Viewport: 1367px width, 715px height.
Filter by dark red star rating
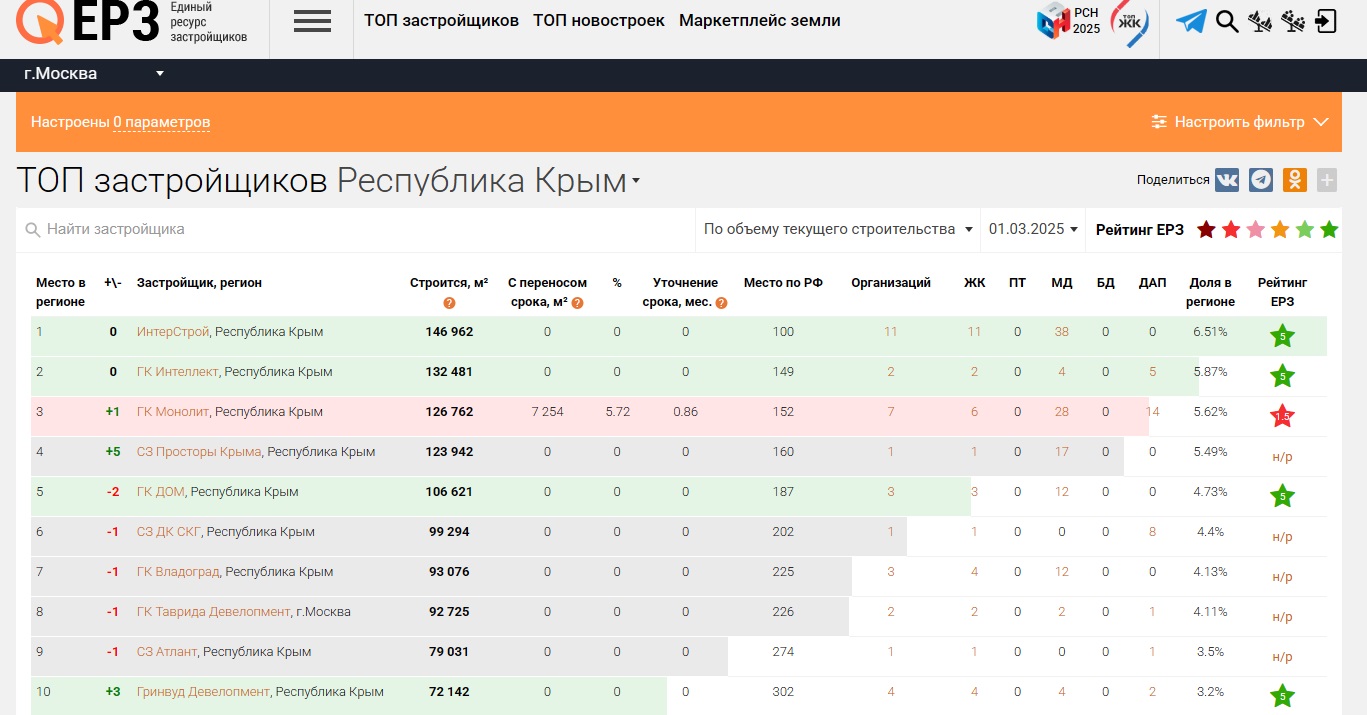pyautogui.click(x=1206, y=230)
